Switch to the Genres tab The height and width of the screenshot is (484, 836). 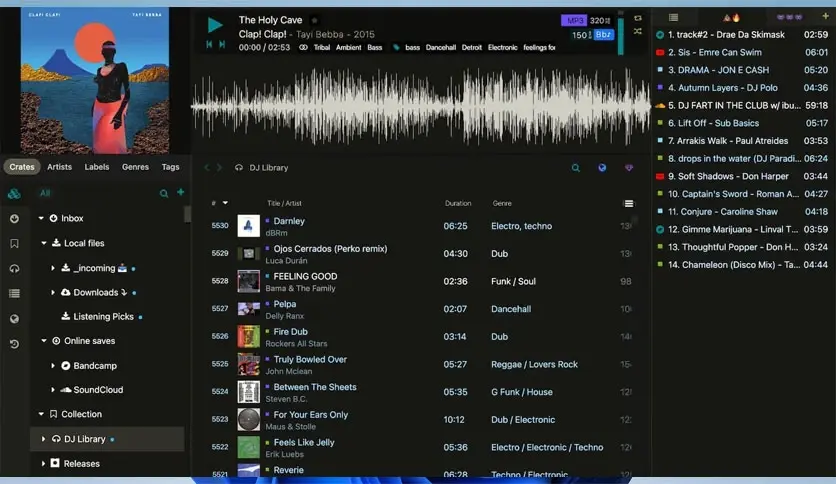pyautogui.click(x=135, y=167)
